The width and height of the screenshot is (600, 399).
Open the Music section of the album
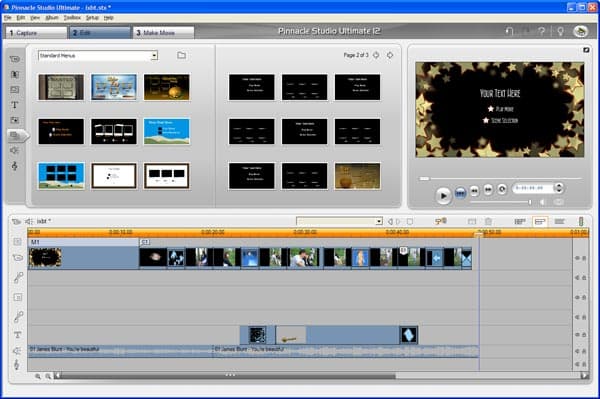click(15, 166)
